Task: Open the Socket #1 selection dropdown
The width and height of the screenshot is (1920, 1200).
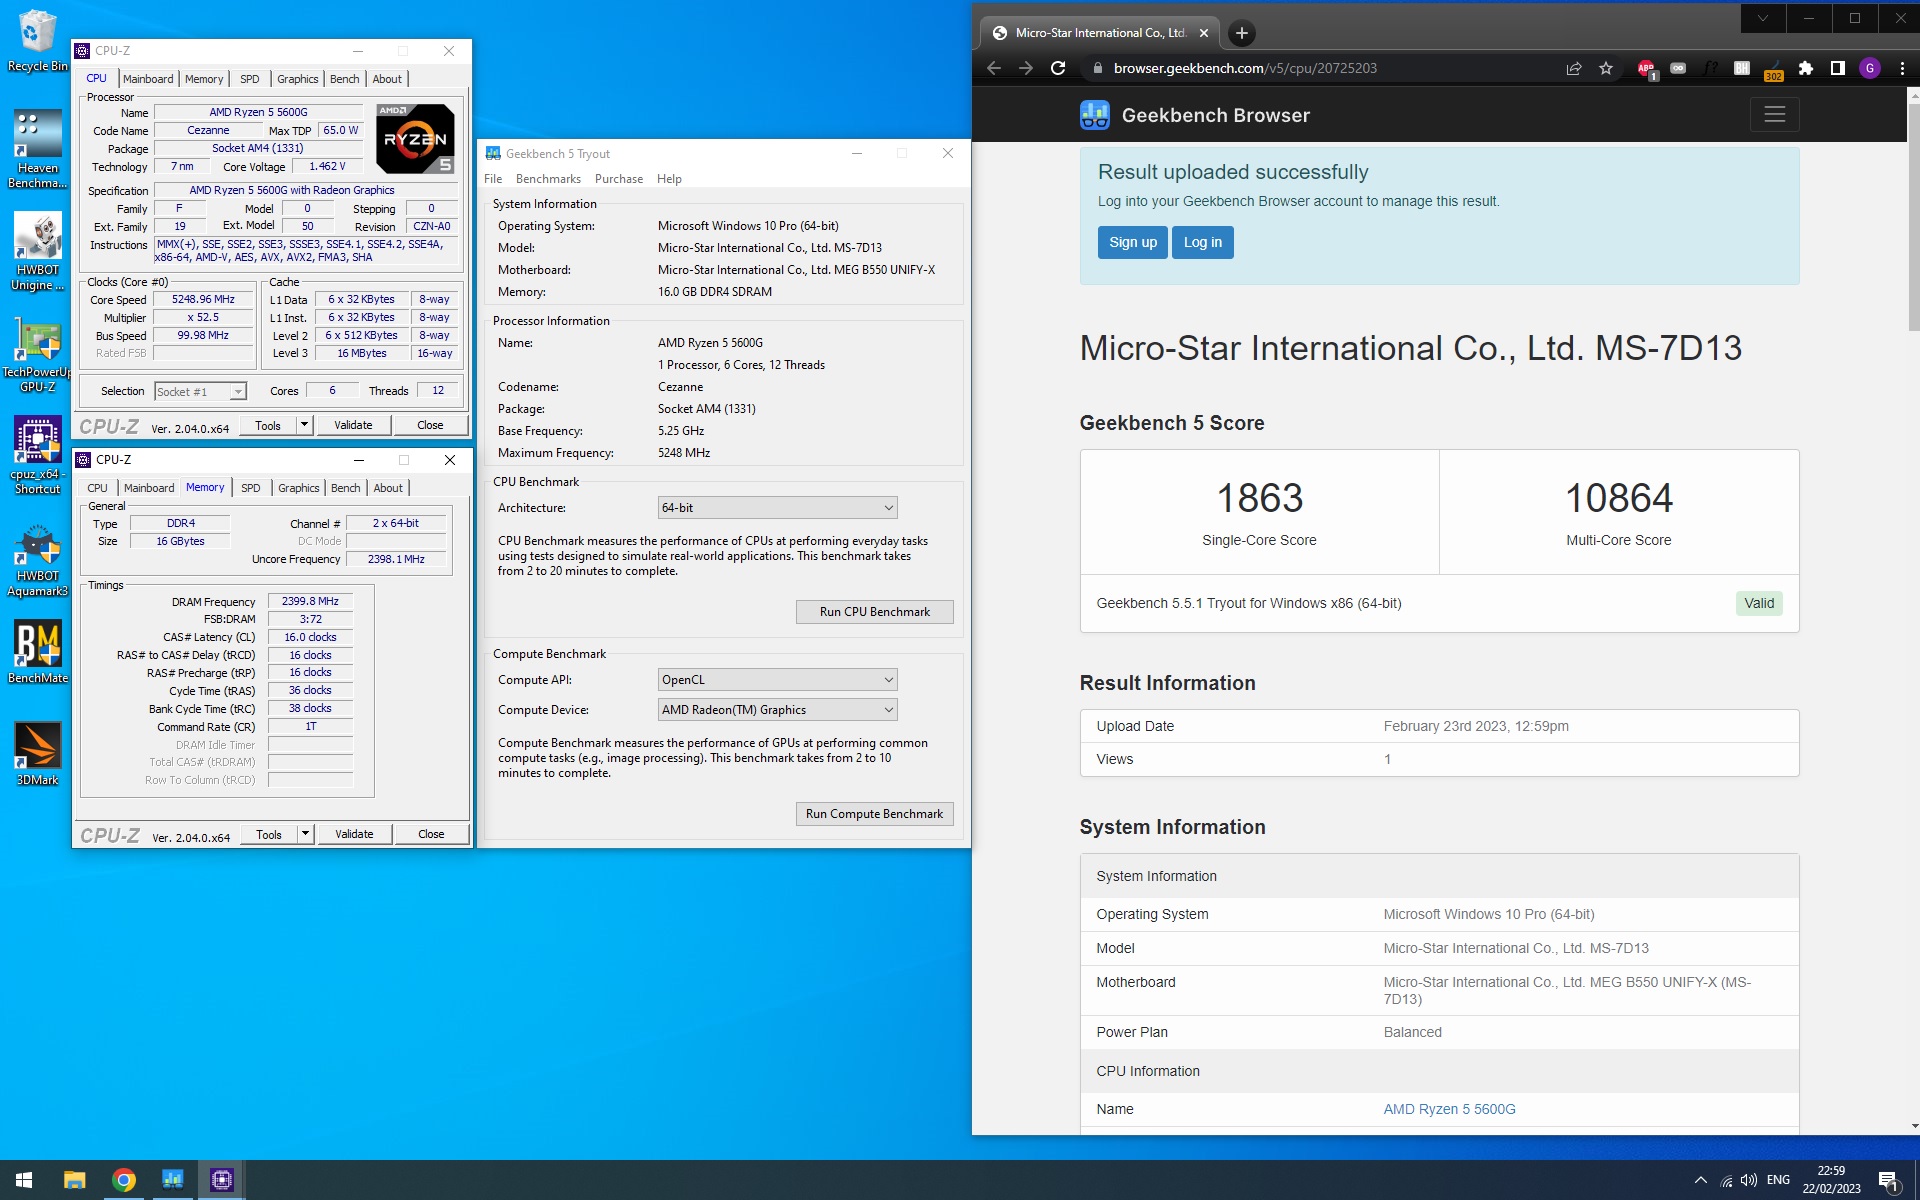Action: [x=200, y=392]
